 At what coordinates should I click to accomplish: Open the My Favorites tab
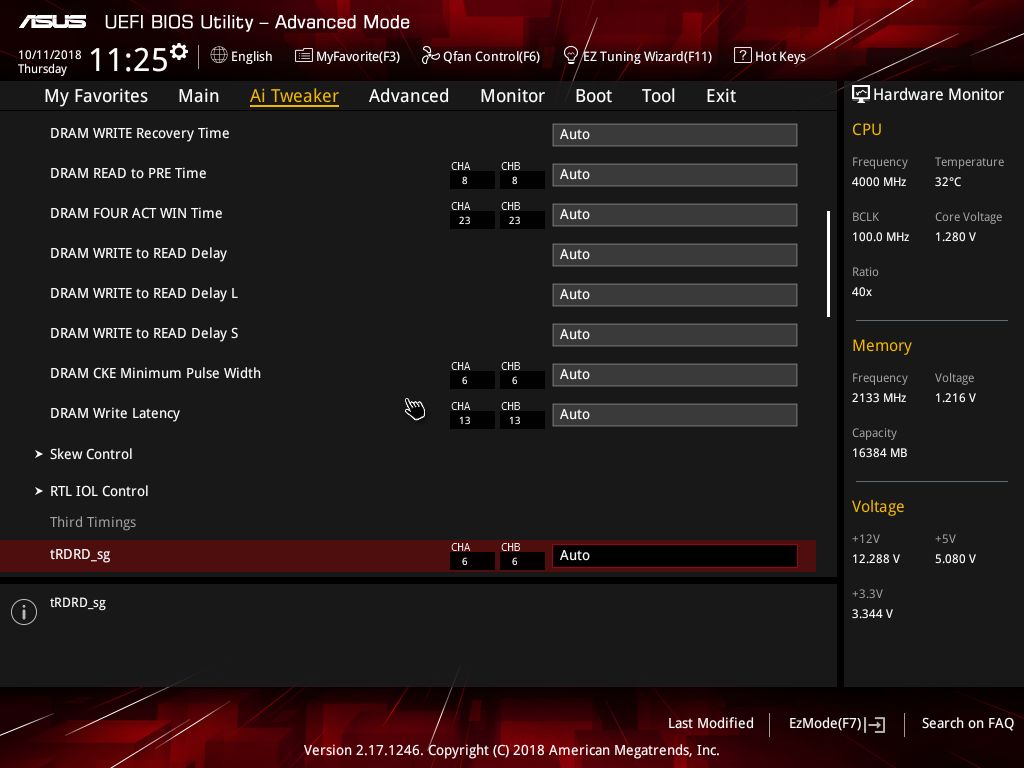(96, 96)
